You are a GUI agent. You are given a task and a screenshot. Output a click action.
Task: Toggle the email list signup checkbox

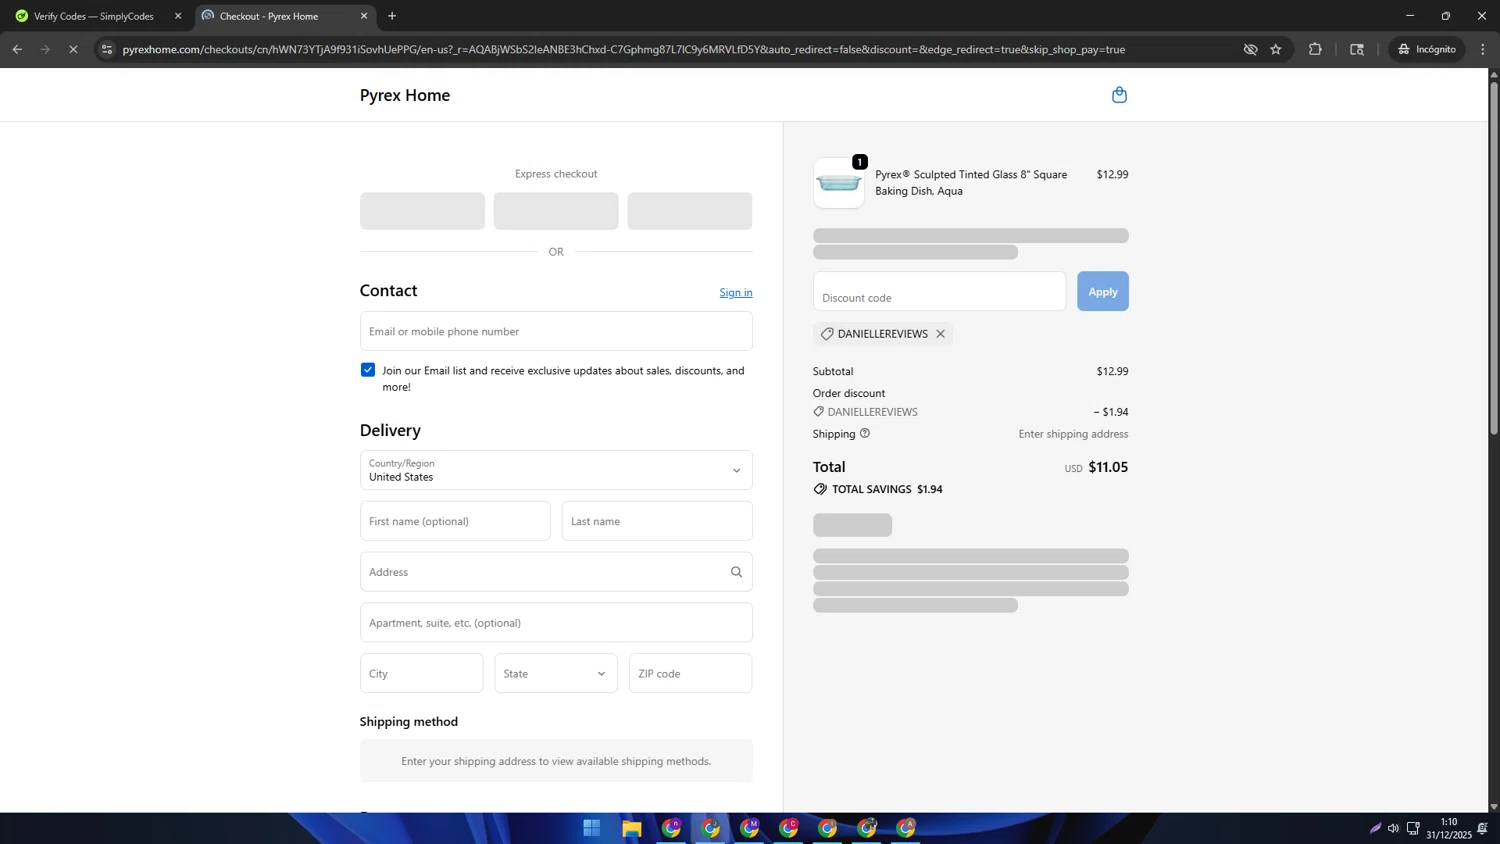pyautogui.click(x=368, y=370)
